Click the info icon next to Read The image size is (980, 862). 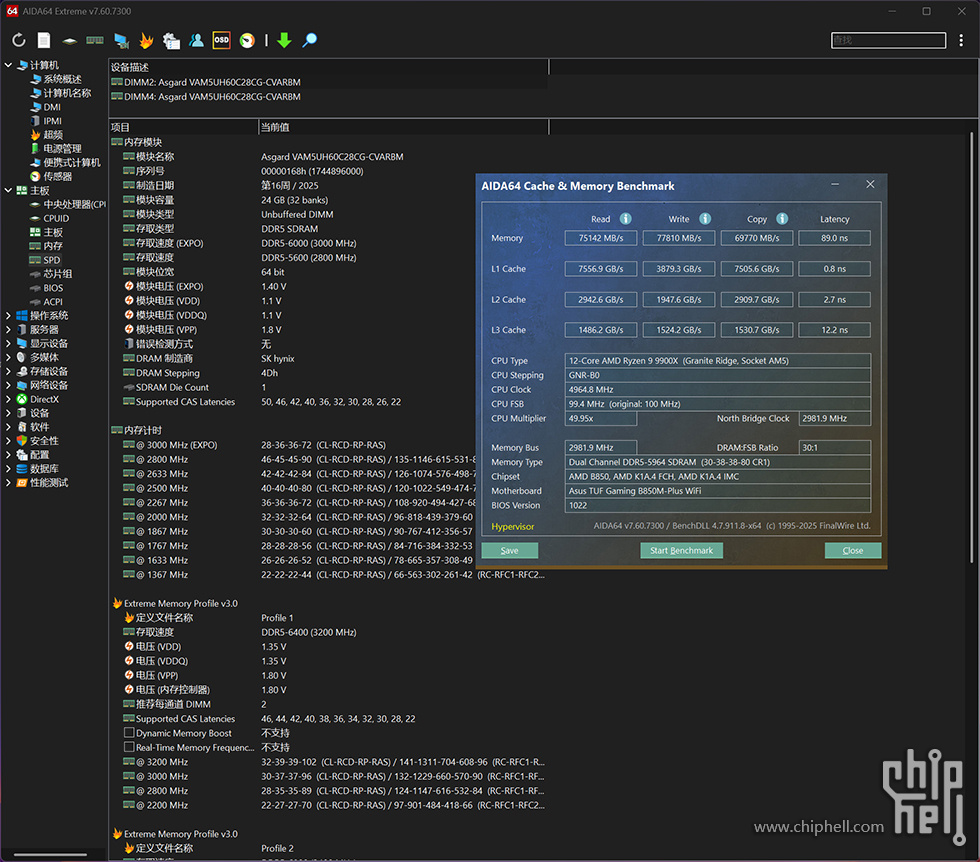click(x=625, y=219)
